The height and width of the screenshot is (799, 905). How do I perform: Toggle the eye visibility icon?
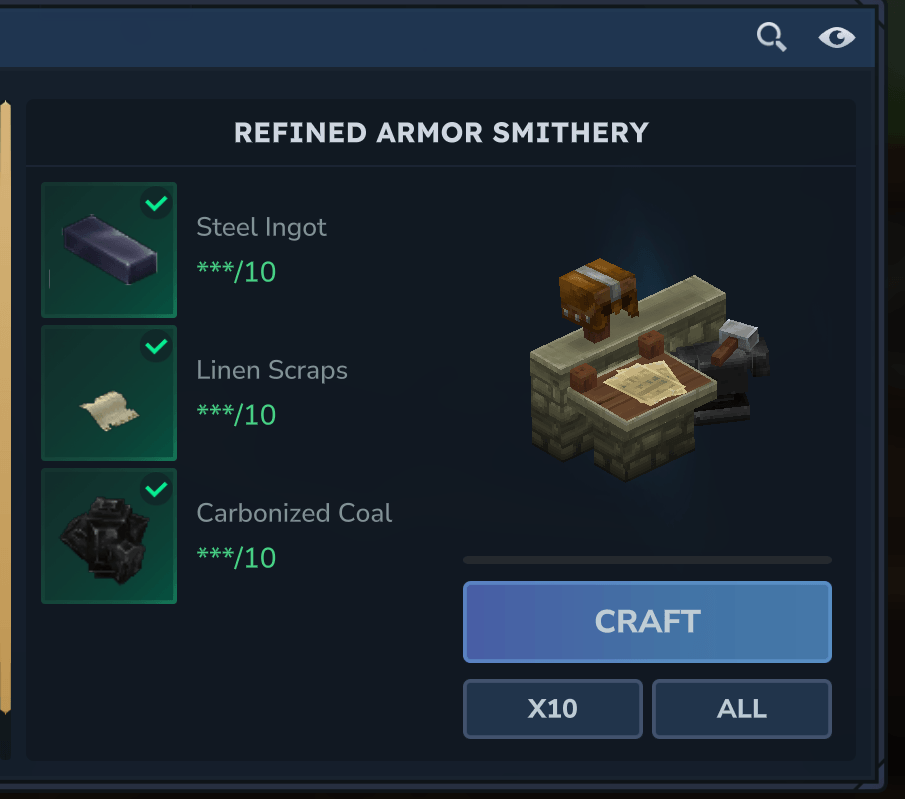pos(836,38)
